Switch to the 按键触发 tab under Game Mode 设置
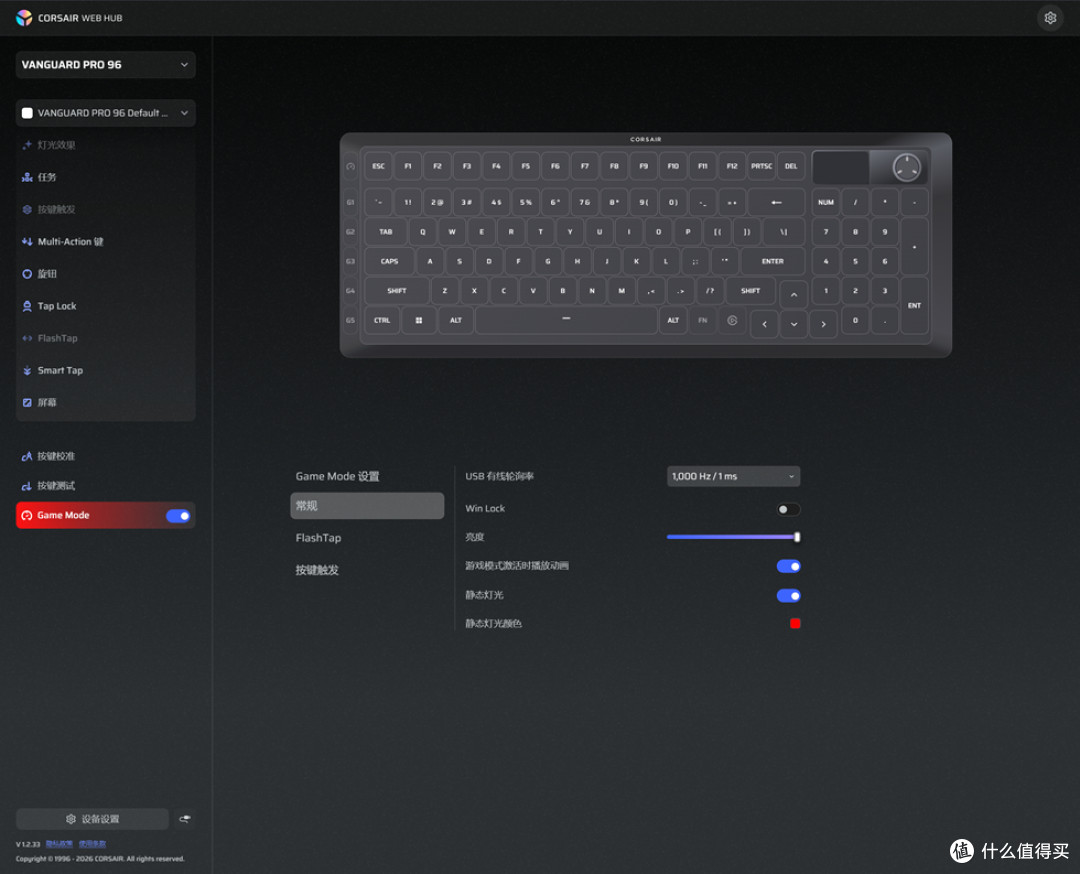The width and height of the screenshot is (1080, 874). pyautogui.click(x=317, y=570)
